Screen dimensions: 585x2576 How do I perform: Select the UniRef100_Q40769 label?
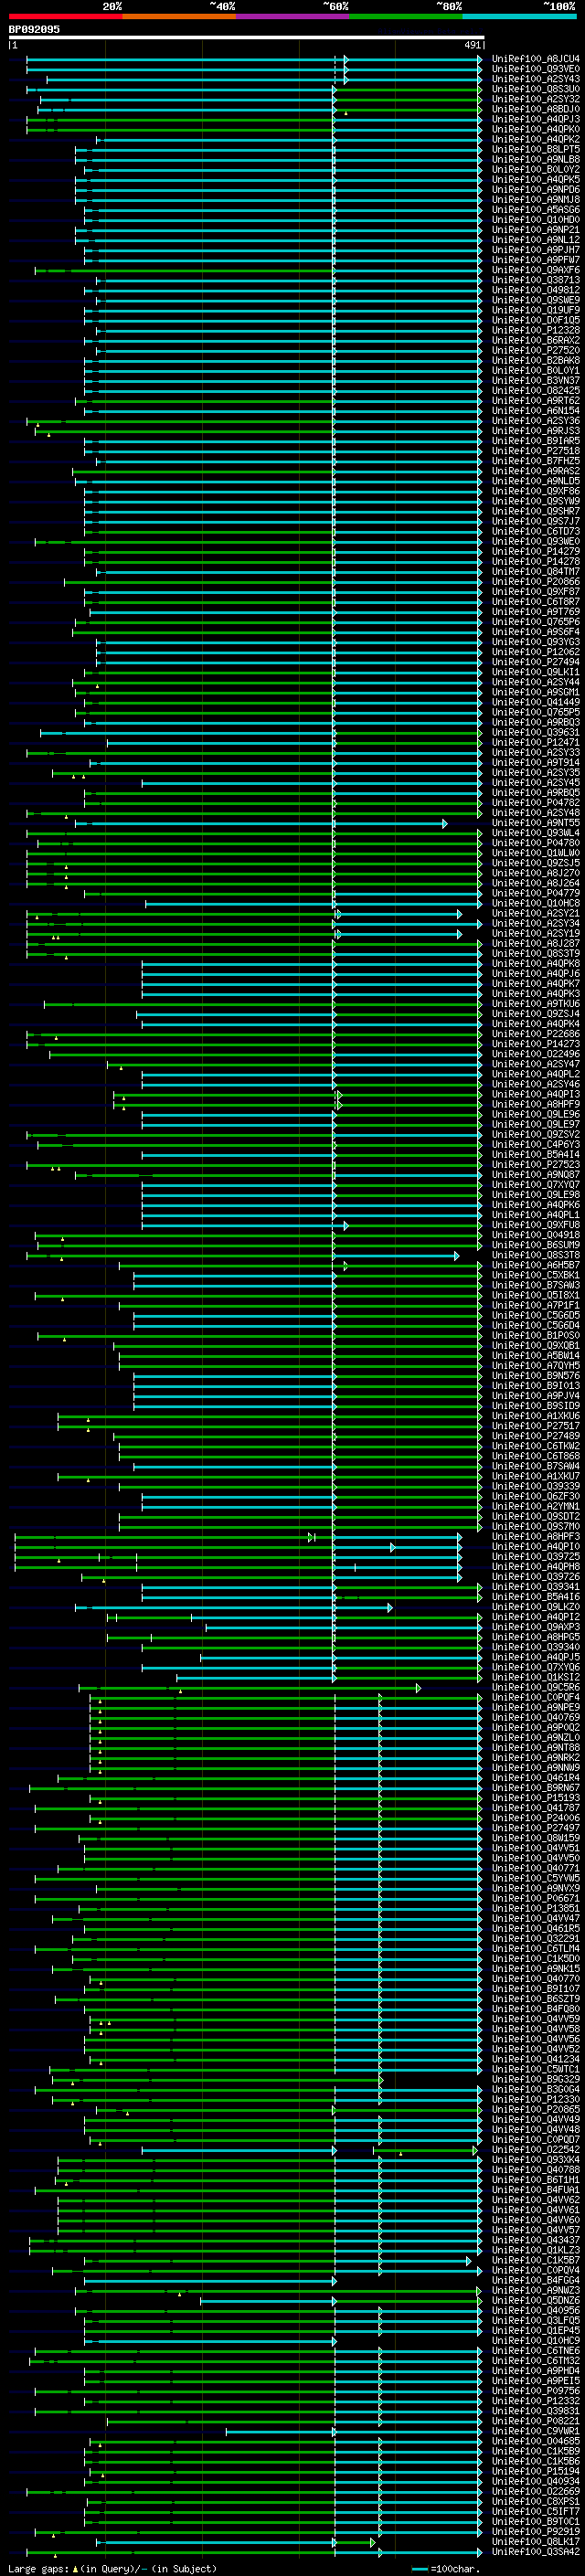pyautogui.click(x=536, y=1718)
